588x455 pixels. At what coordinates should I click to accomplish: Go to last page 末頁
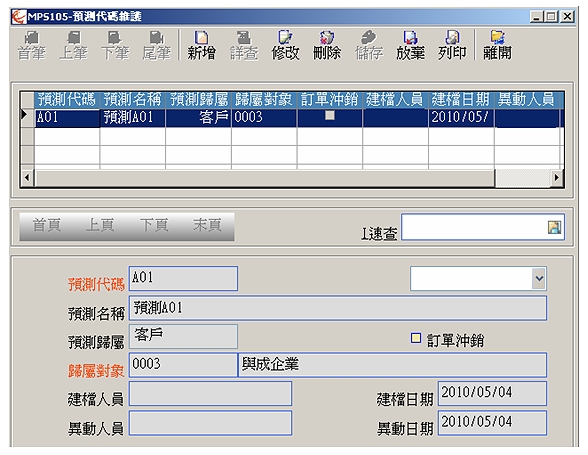[x=207, y=225]
